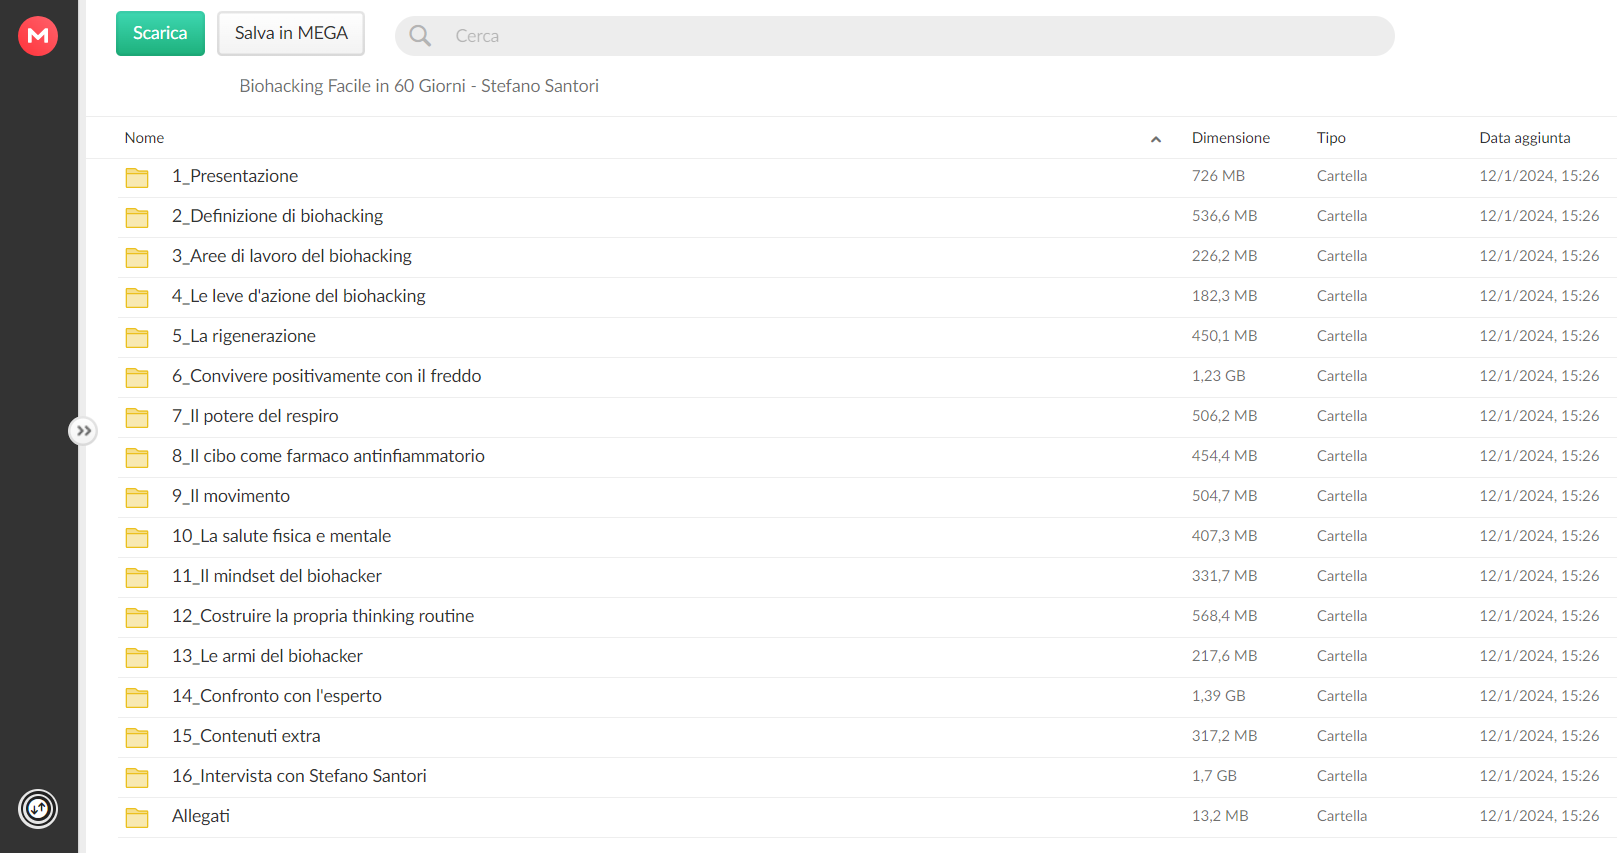The image size is (1617, 853).
Task: Select 14_Confronto con l'esperto name
Action: tap(277, 696)
